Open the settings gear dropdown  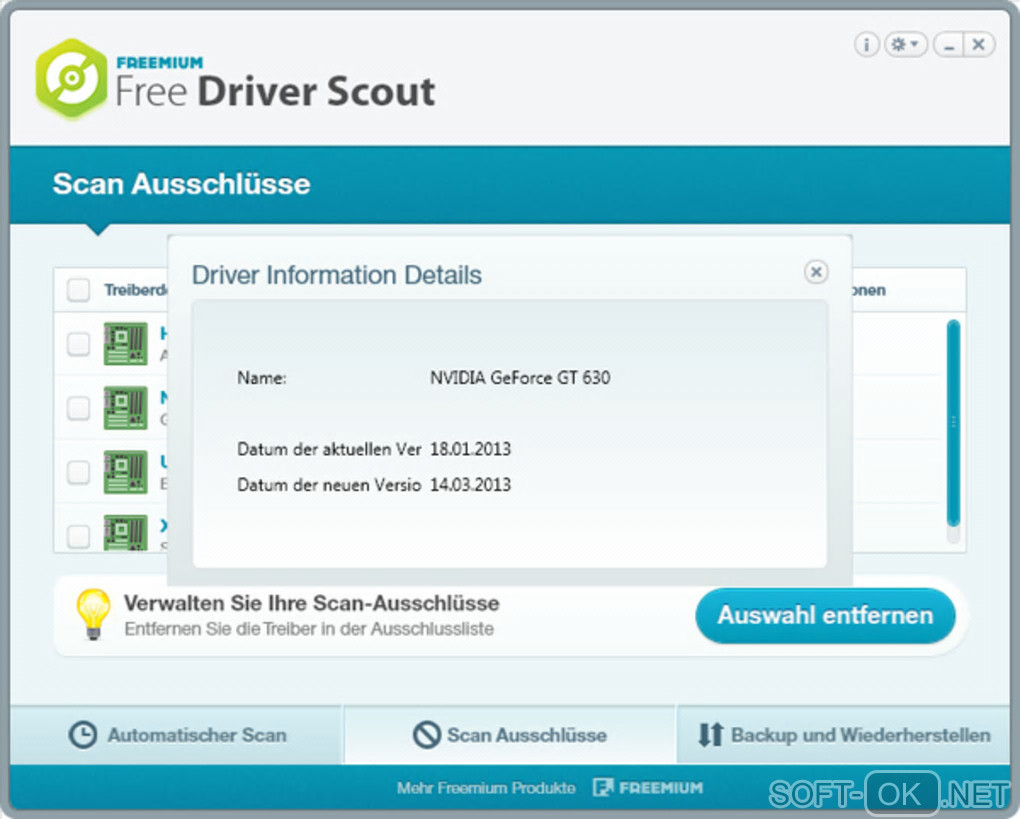(905, 44)
